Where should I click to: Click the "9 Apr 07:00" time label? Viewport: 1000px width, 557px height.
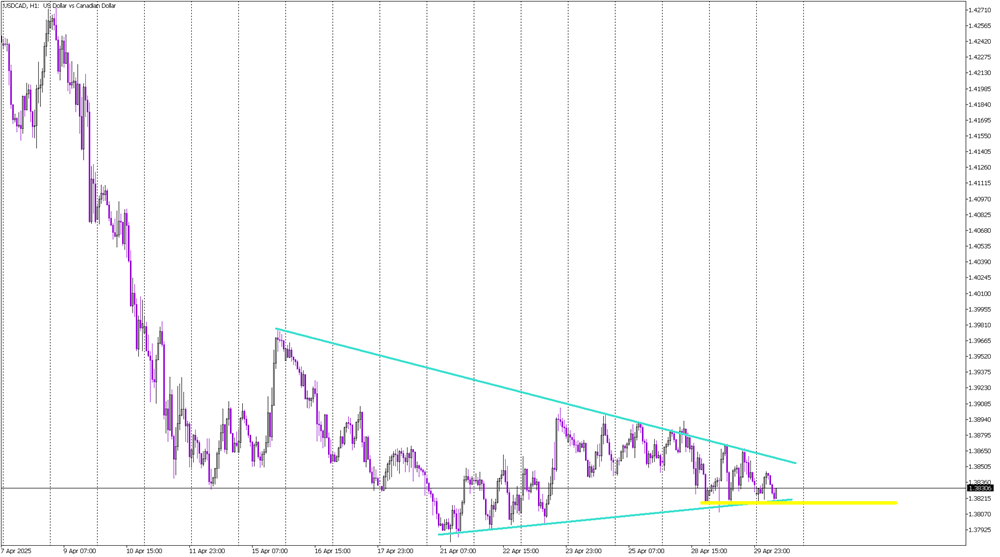pyautogui.click(x=80, y=551)
